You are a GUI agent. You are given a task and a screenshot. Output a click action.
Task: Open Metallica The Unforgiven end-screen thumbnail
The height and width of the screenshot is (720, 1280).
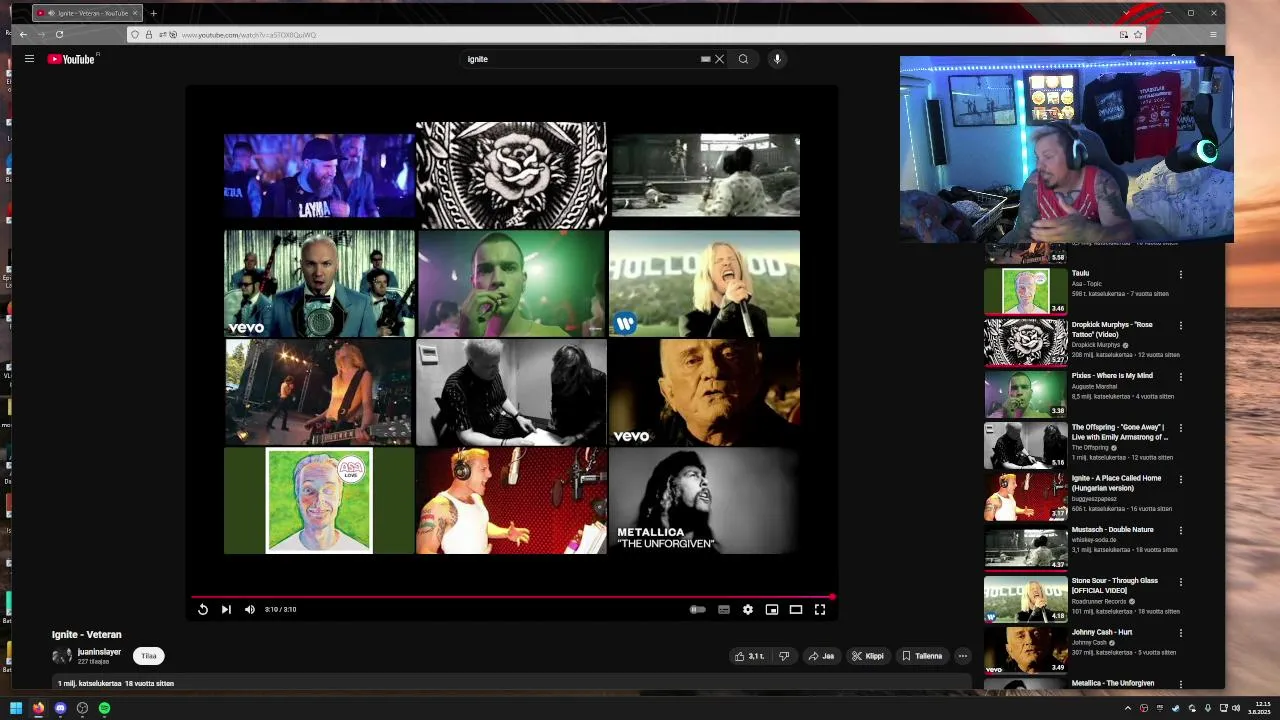(x=704, y=500)
